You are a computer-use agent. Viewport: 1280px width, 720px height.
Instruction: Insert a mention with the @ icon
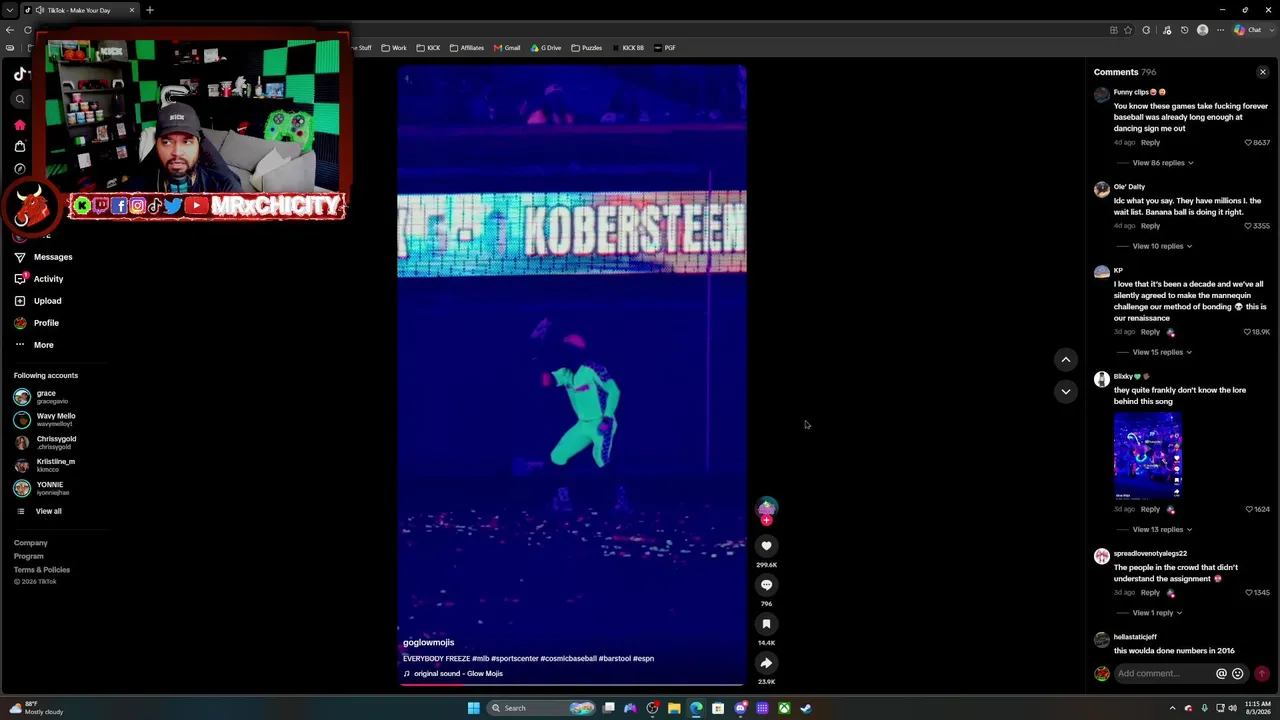coord(1221,674)
